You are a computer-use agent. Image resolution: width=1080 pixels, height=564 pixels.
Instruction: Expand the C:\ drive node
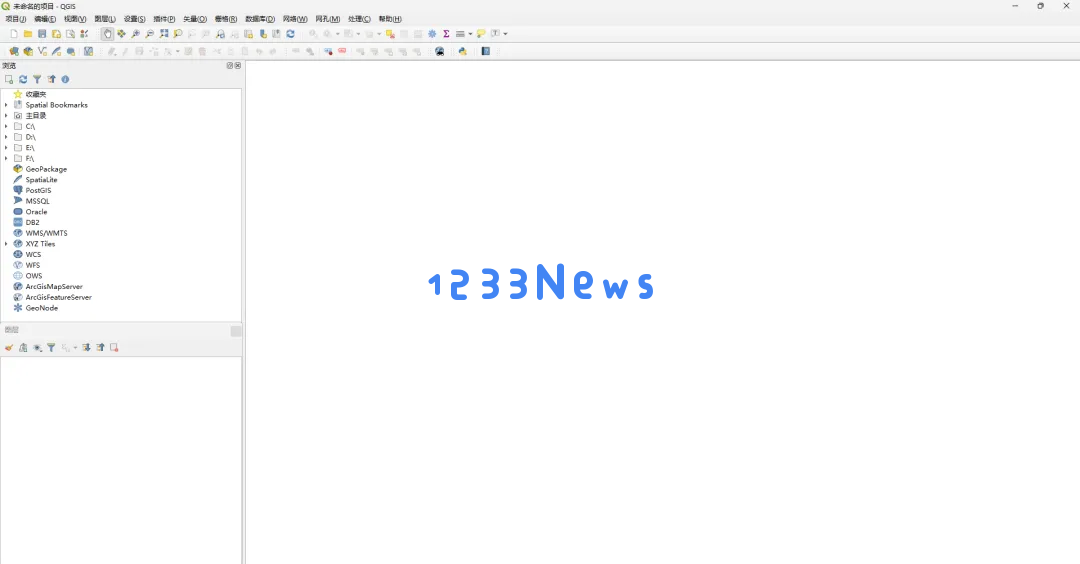click(6, 127)
